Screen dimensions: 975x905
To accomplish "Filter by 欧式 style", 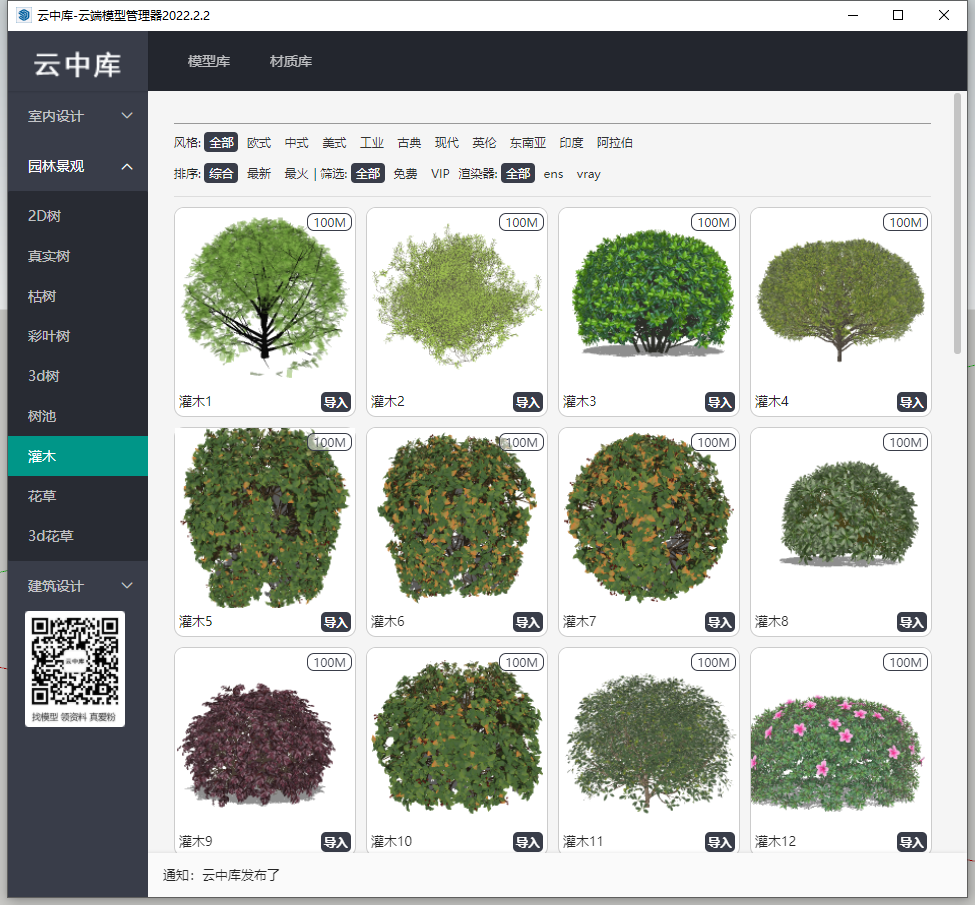I will pos(259,142).
